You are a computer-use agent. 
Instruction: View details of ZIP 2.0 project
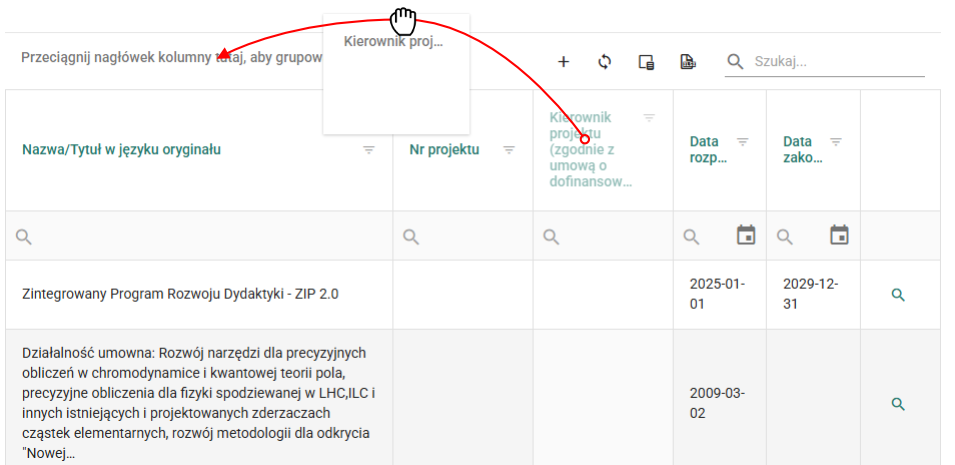(898, 295)
